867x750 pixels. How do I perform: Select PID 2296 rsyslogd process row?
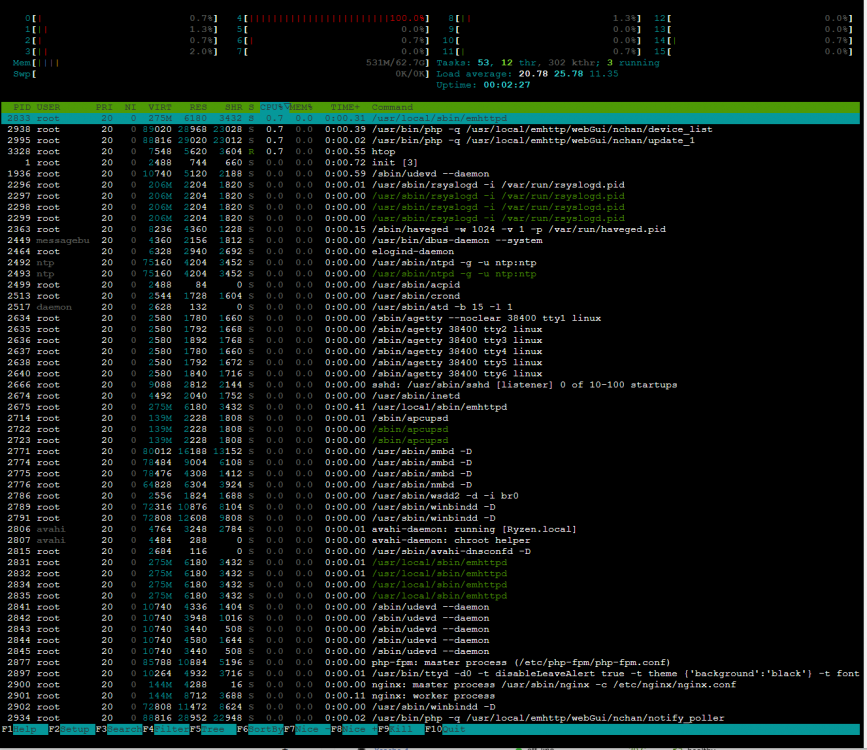[430, 185]
